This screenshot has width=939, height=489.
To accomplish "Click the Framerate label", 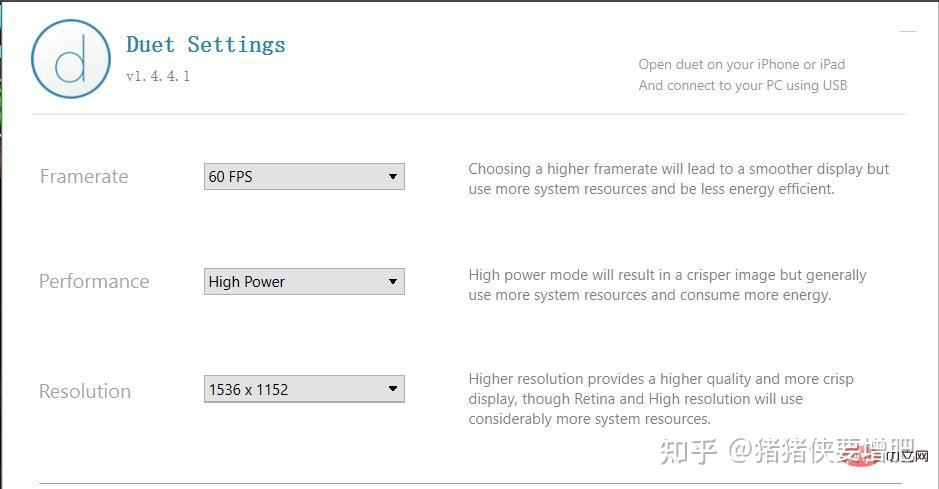I will [x=84, y=177].
